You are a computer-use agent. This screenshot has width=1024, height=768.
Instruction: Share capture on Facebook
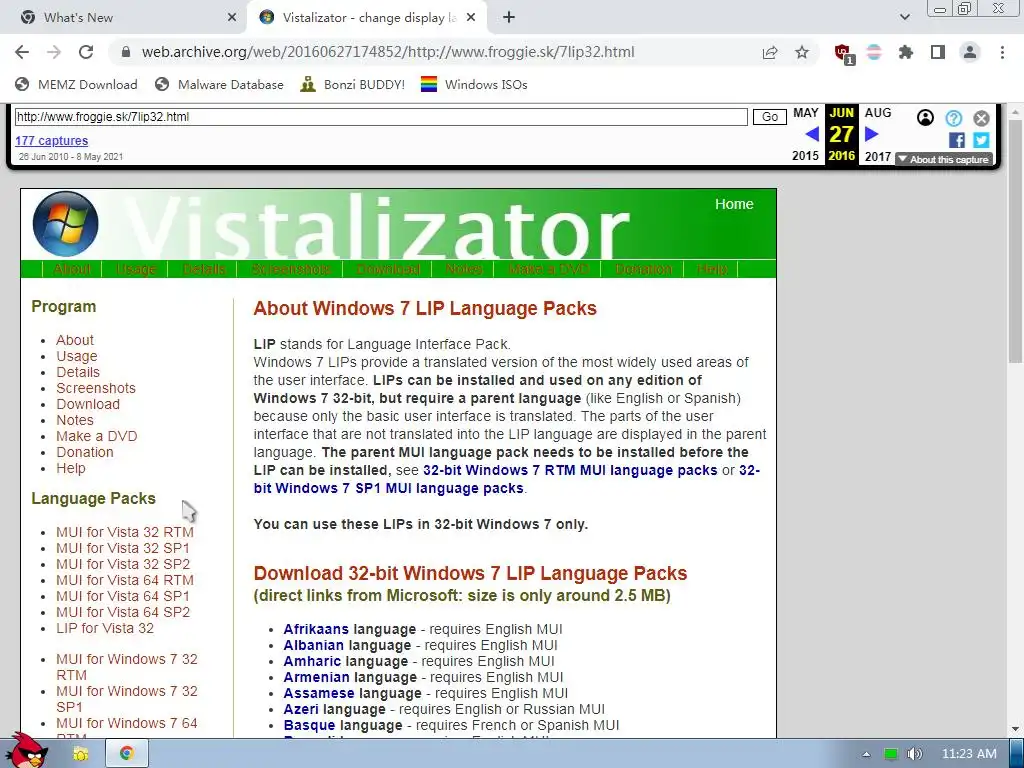[957, 140]
